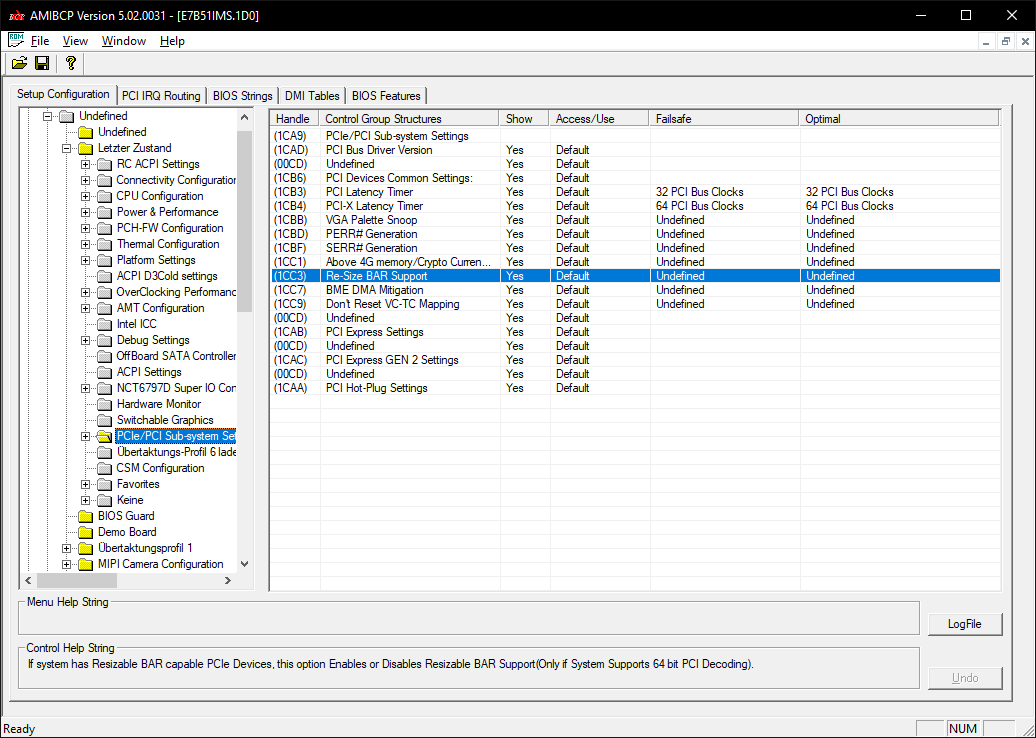
Task: Click the open folder icon for PCIe/PCI Sub-system
Action: pyautogui.click(x=104, y=436)
